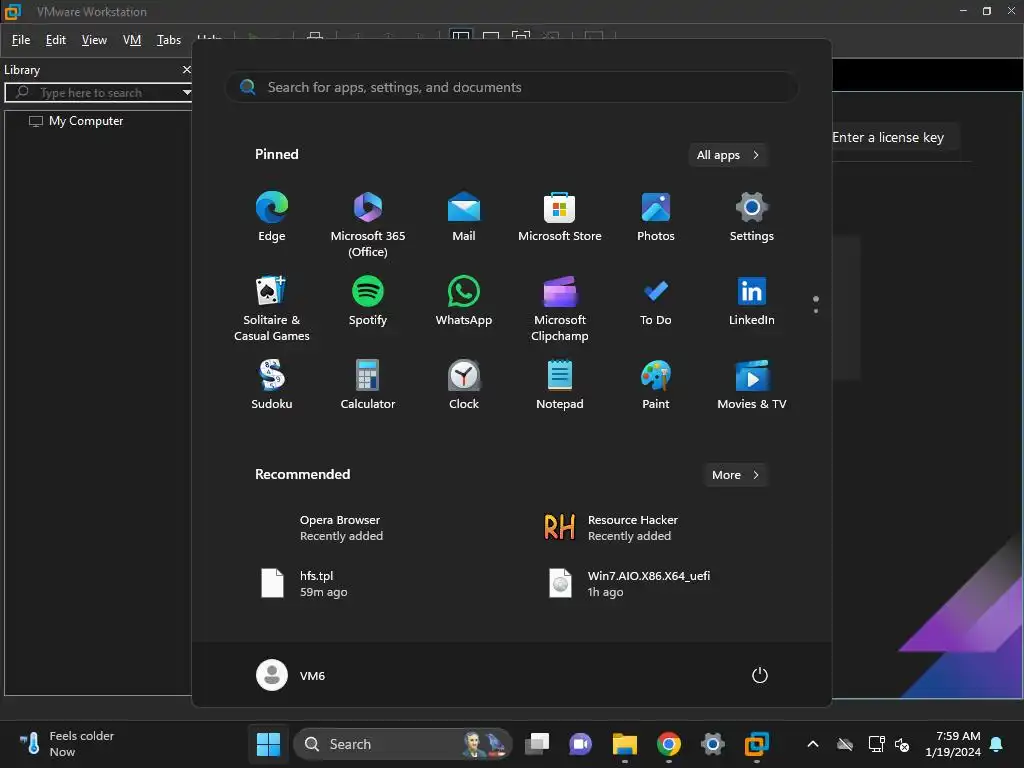Click taskbar Search box
1024x768 pixels.
pyautogui.click(x=404, y=744)
